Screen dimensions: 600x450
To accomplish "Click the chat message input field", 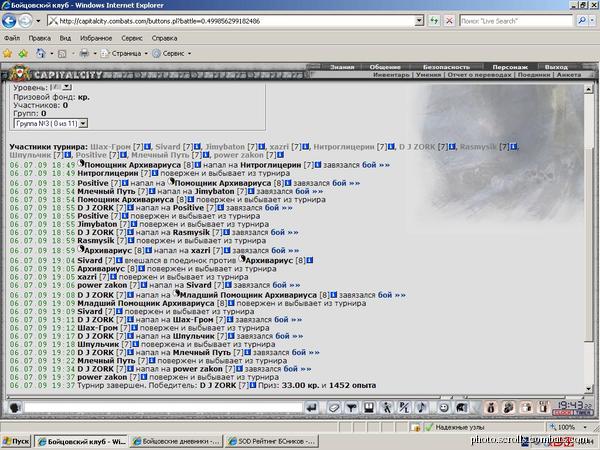I will click(164, 408).
